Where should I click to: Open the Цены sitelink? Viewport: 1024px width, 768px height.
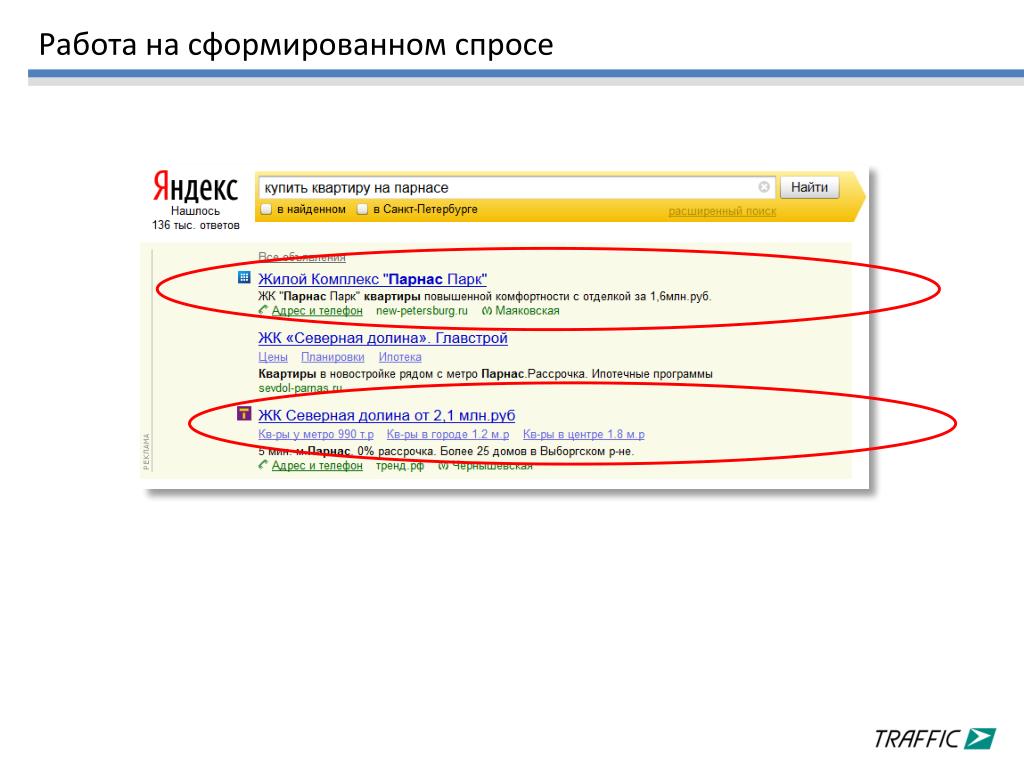(x=273, y=357)
